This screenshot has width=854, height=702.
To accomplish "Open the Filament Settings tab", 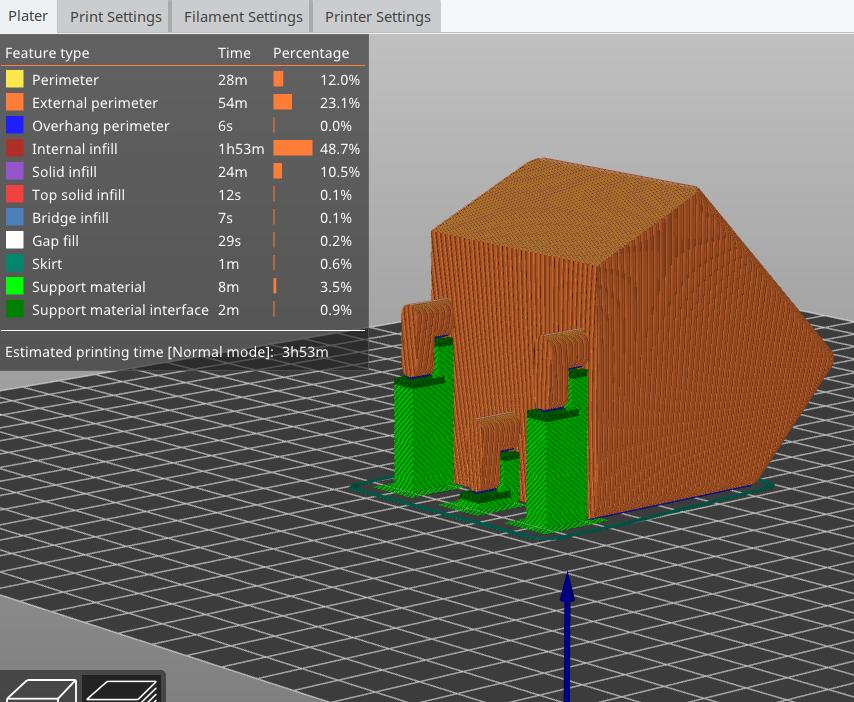I will tap(243, 17).
